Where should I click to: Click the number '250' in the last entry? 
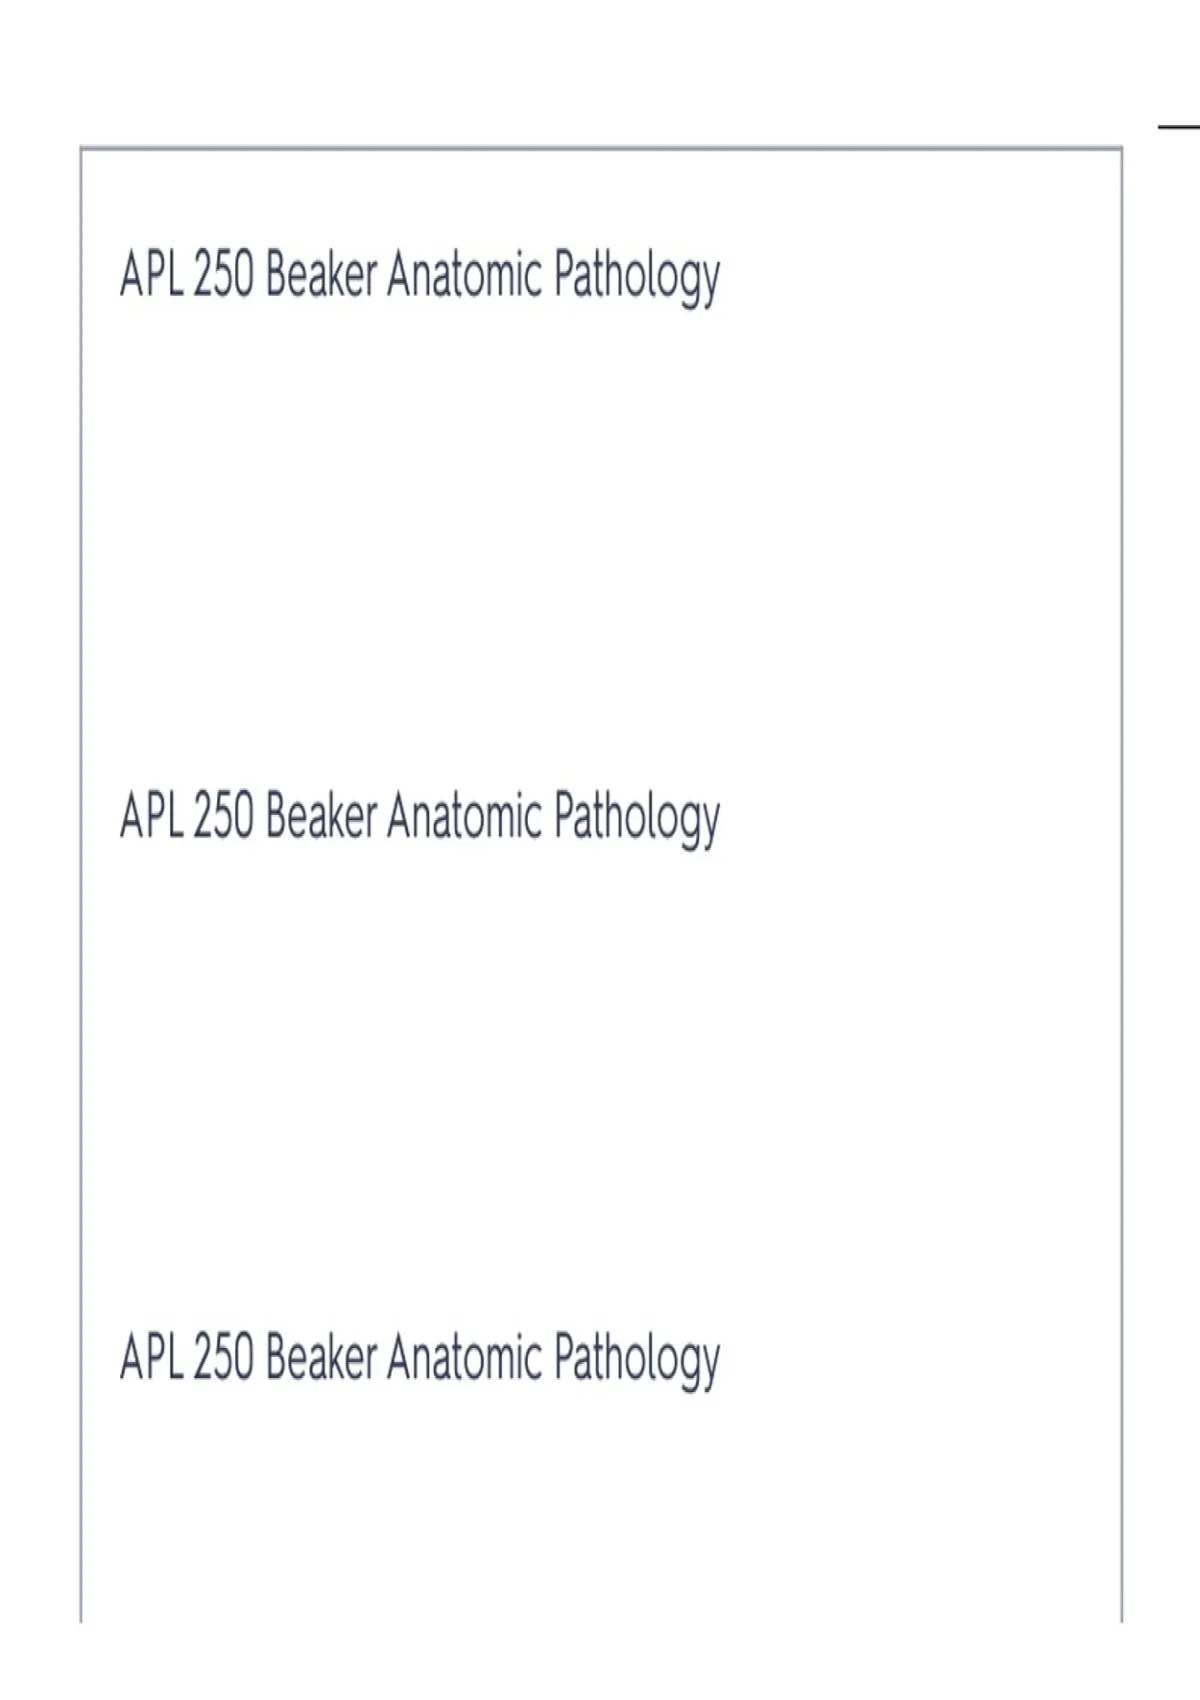[x=224, y=1357]
